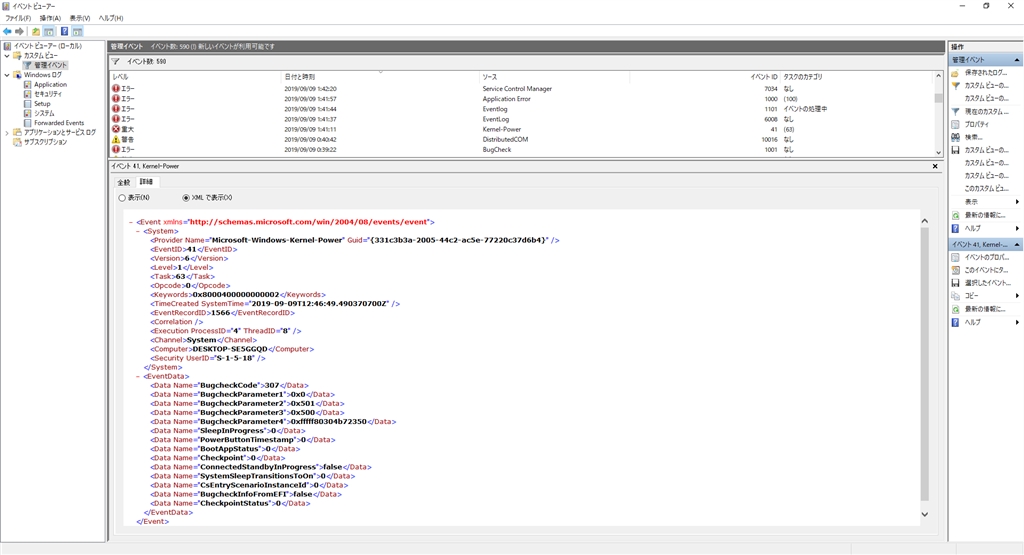Collapse the イベント 41, Kernel-... actions section
Screen dimensions: 1024x555
985,244
